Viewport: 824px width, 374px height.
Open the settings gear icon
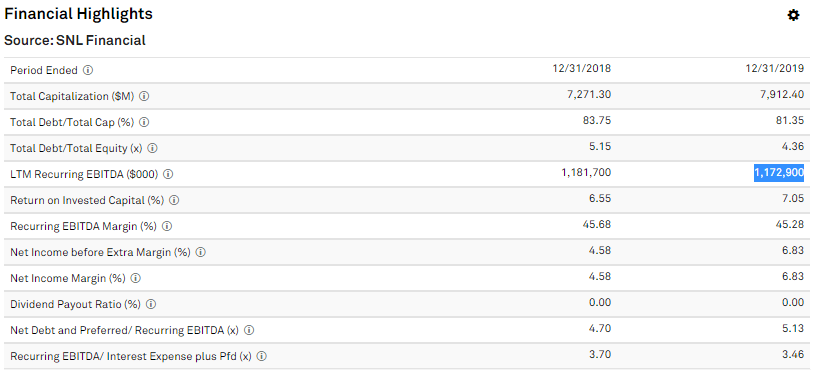[793, 16]
